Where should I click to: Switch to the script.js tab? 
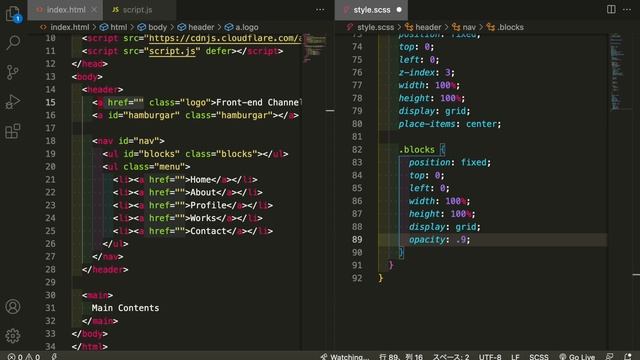tap(138, 10)
